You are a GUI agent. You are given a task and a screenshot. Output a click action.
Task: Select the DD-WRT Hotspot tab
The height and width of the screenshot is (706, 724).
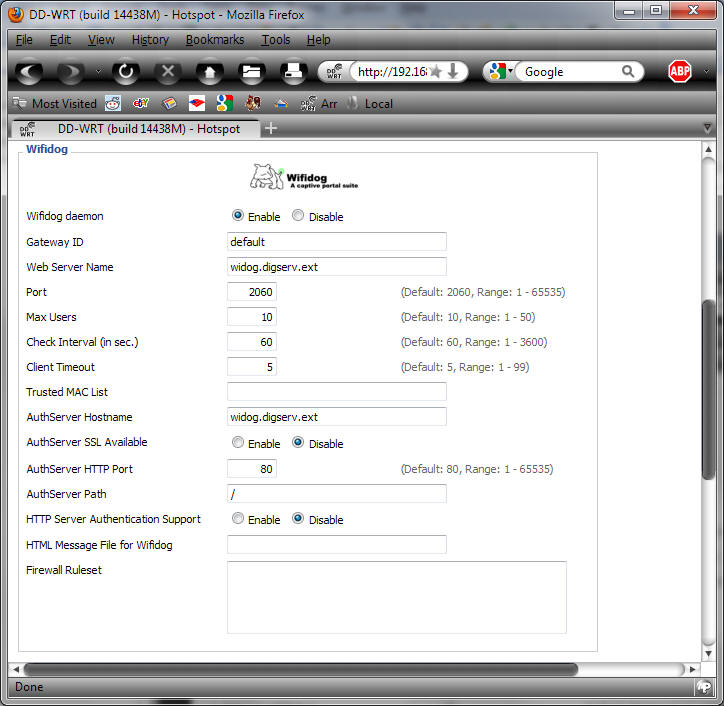[136, 129]
